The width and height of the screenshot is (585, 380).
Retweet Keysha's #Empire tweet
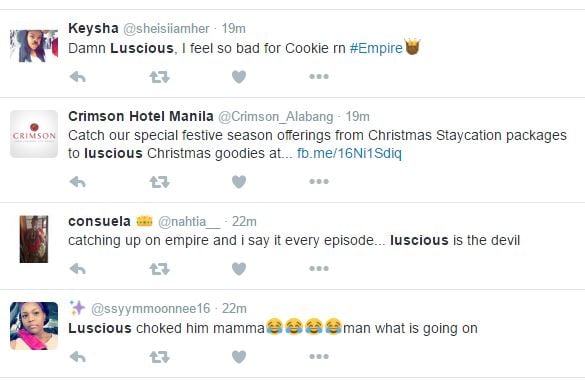[x=159, y=77]
